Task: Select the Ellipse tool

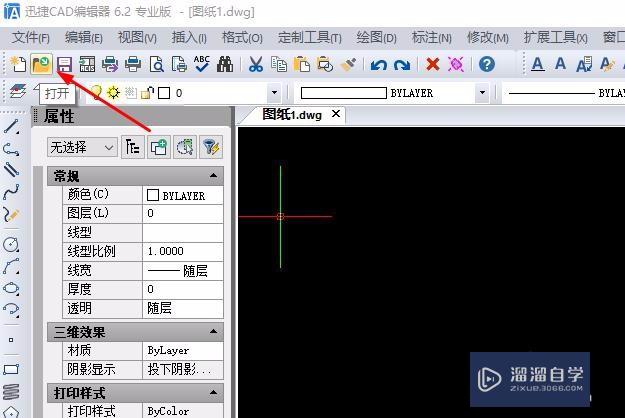Action: coord(12,288)
